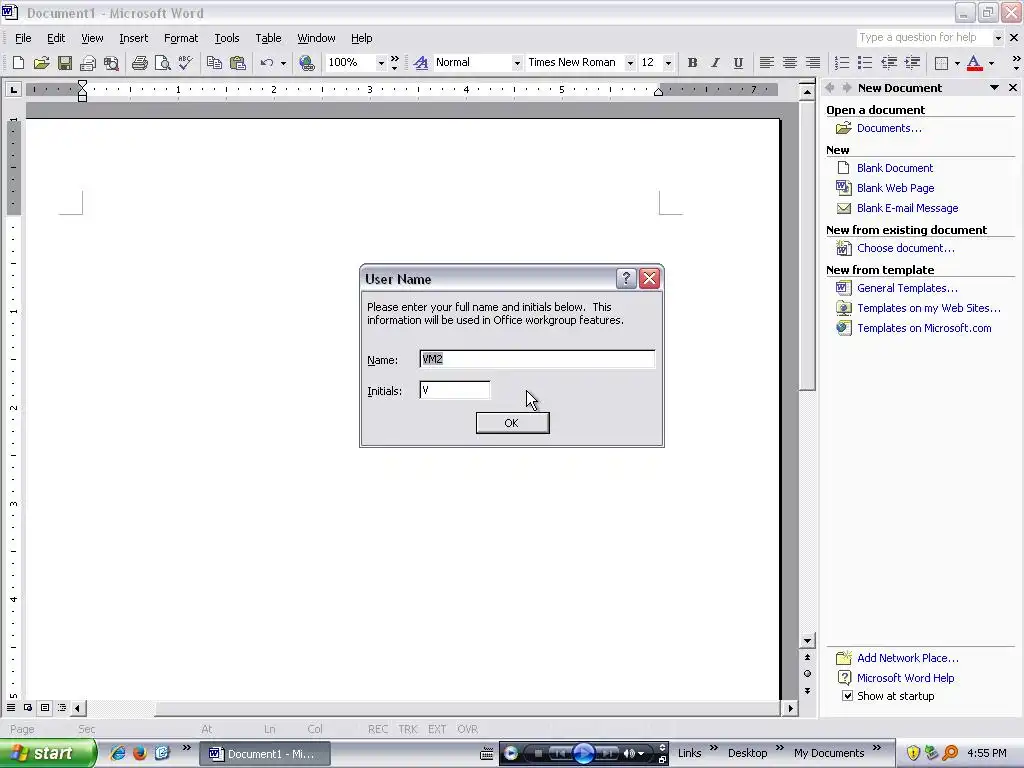Screen dimensions: 1024x768
Task: Click the tab stop selector on ruler
Action: [13, 89]
